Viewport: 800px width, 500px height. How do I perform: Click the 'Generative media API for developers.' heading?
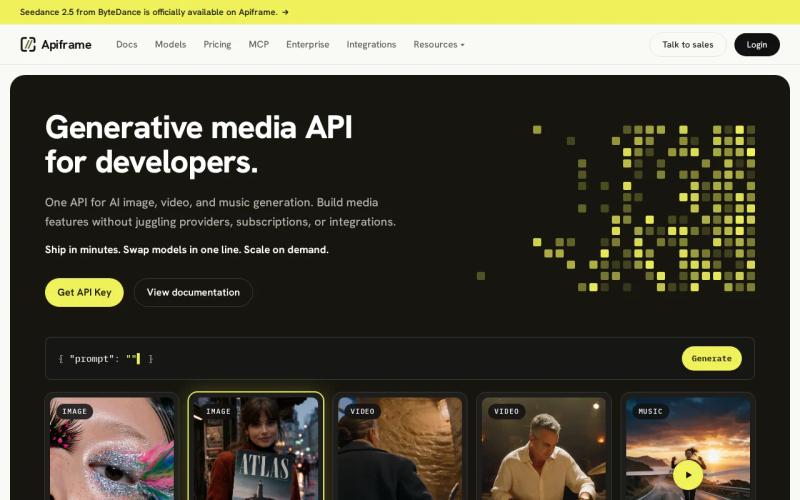pyautogui.click(x=198, y=144)
